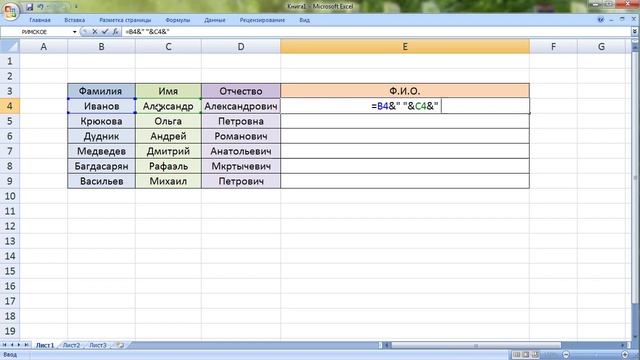Minimize the workbook window inside Excel
The width and height of the screenshot is (640, 360).
611,20
